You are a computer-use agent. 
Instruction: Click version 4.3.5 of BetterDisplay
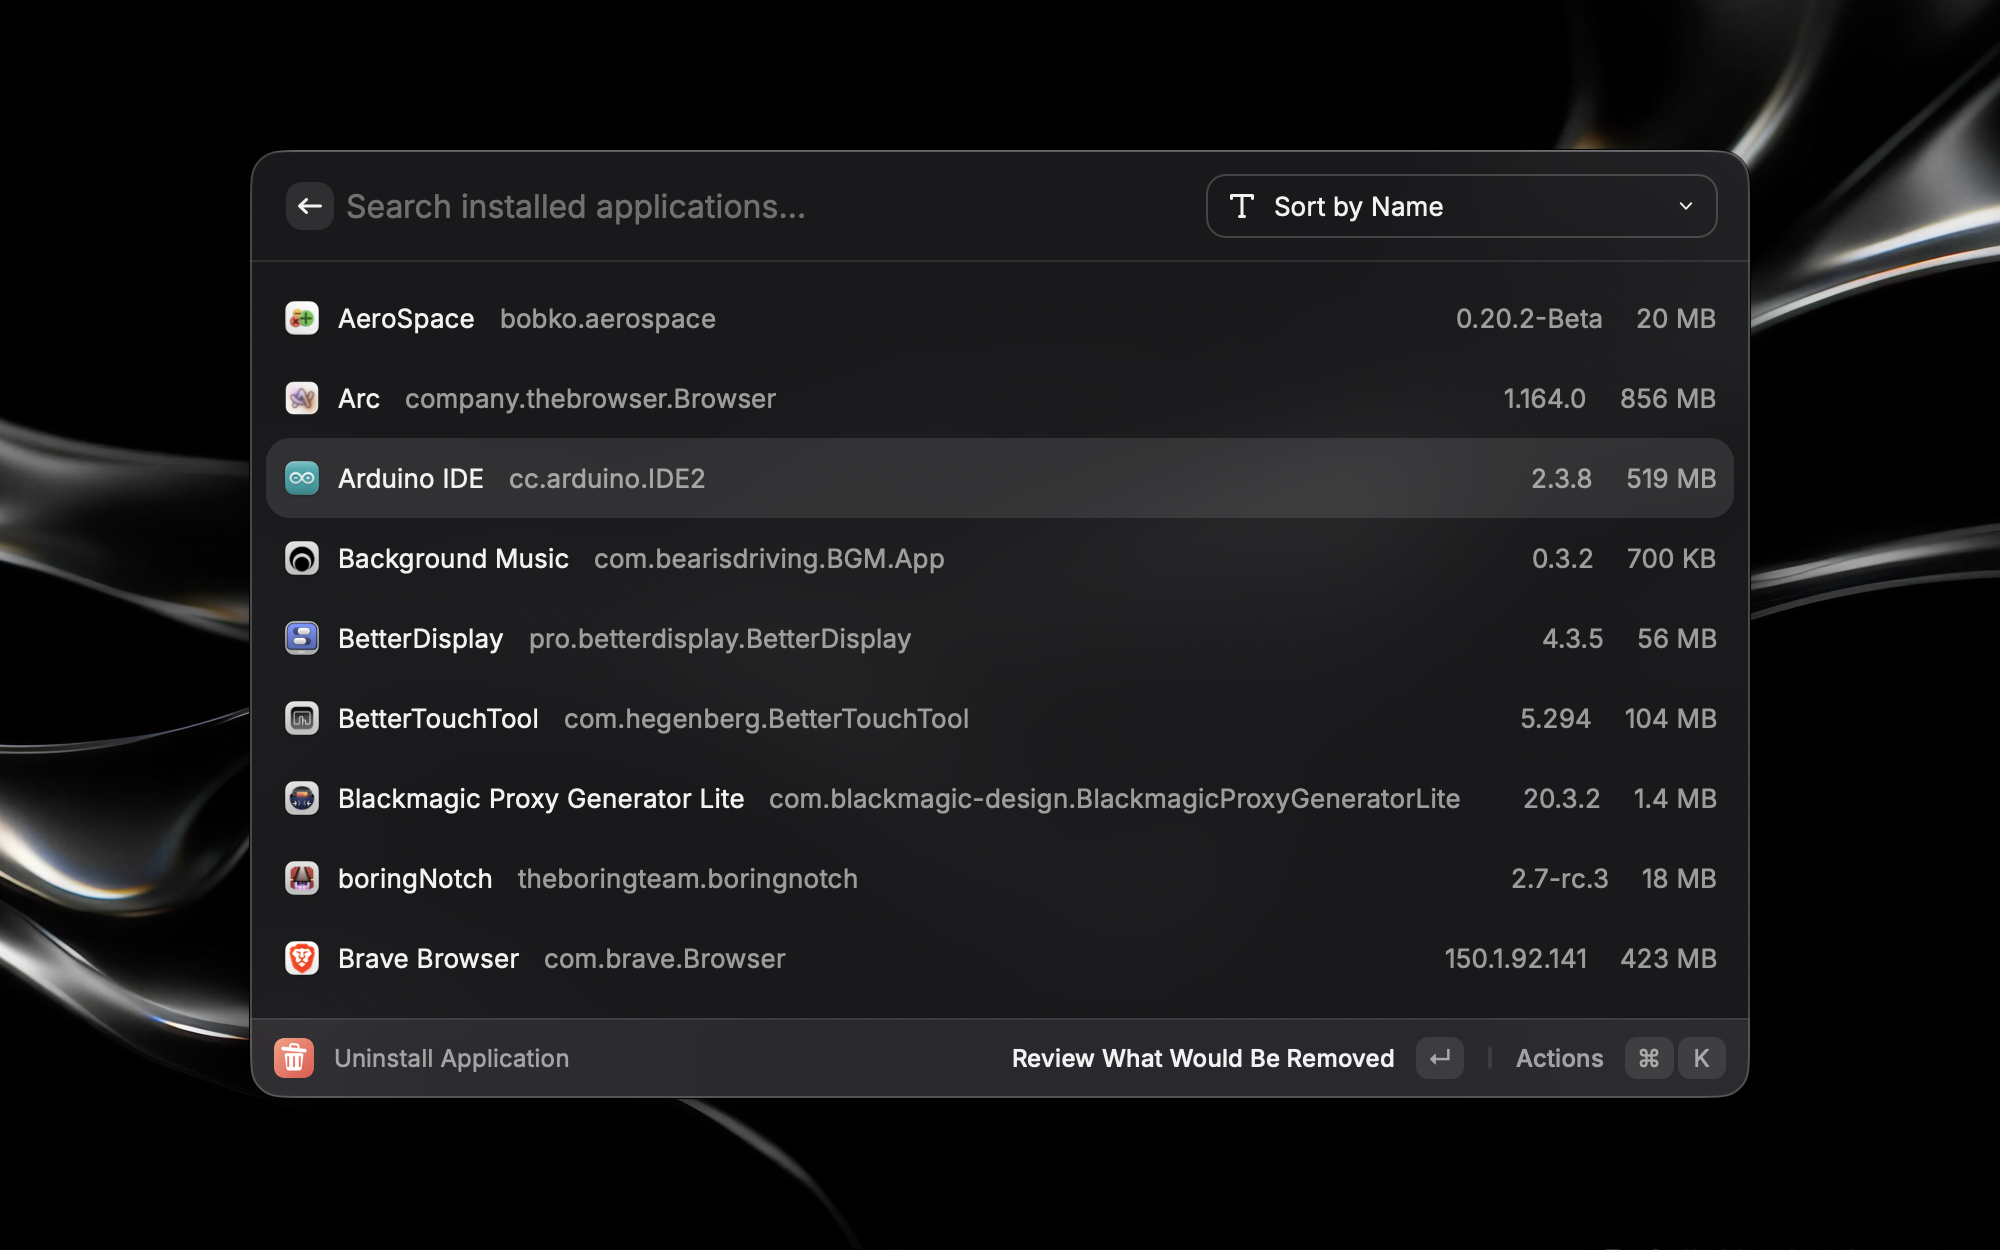(1573, 638)
